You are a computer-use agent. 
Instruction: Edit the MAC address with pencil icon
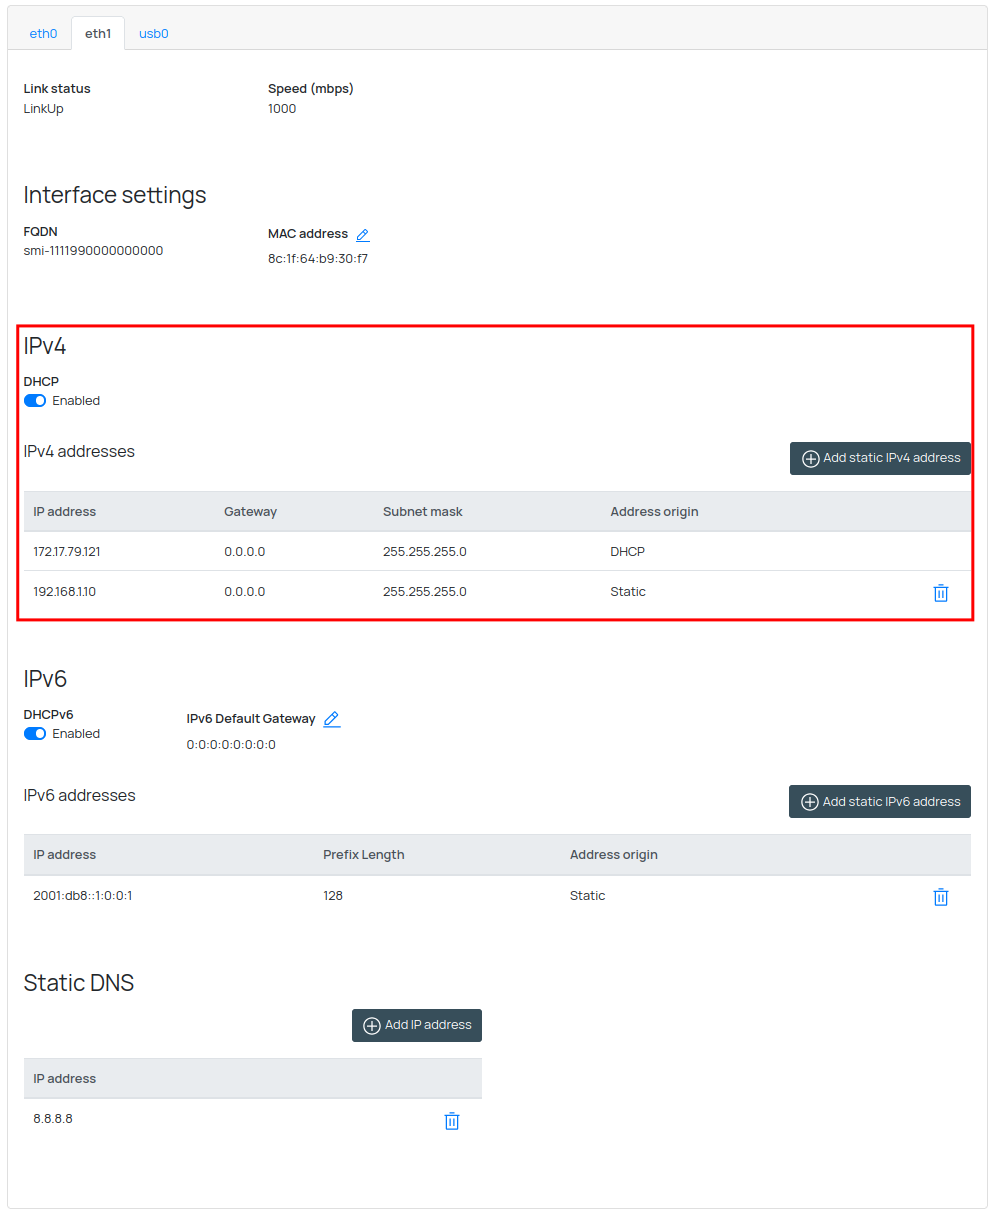363,235
